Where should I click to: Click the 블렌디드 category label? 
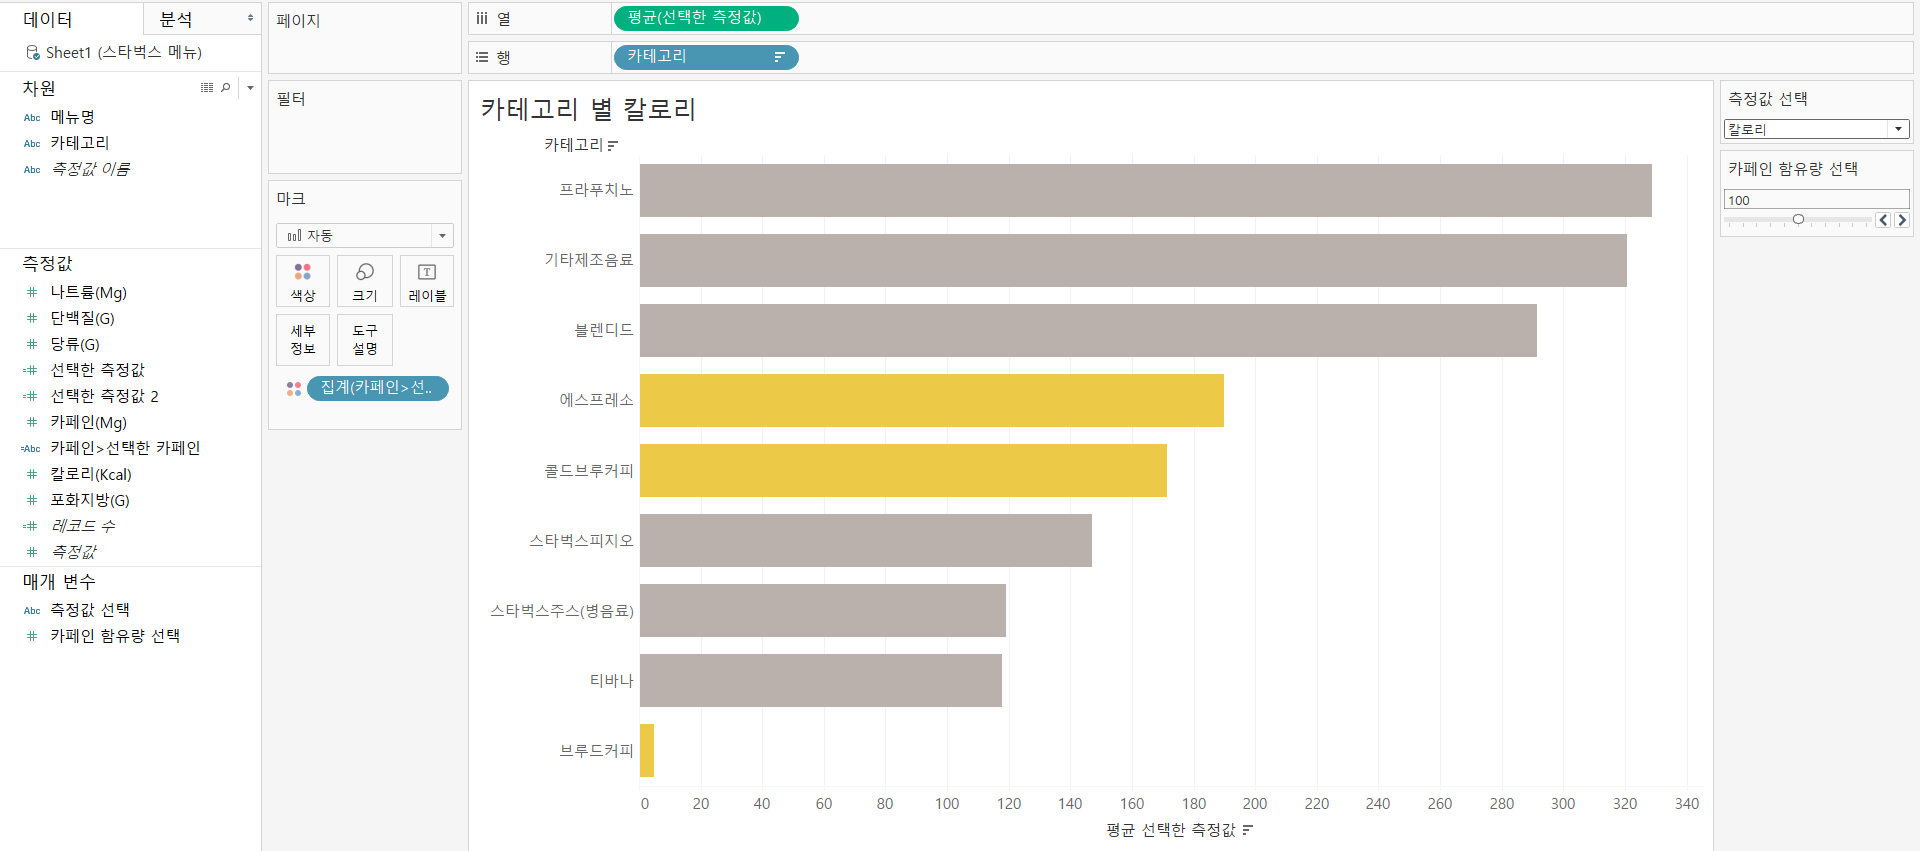[604, 330]
